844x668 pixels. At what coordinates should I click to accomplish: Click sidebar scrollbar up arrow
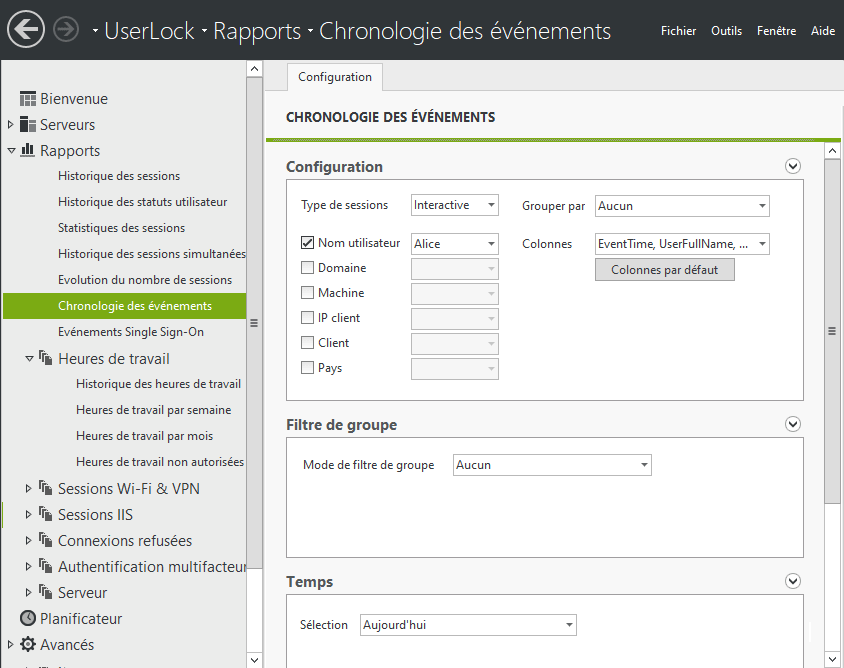coord(255,68)
